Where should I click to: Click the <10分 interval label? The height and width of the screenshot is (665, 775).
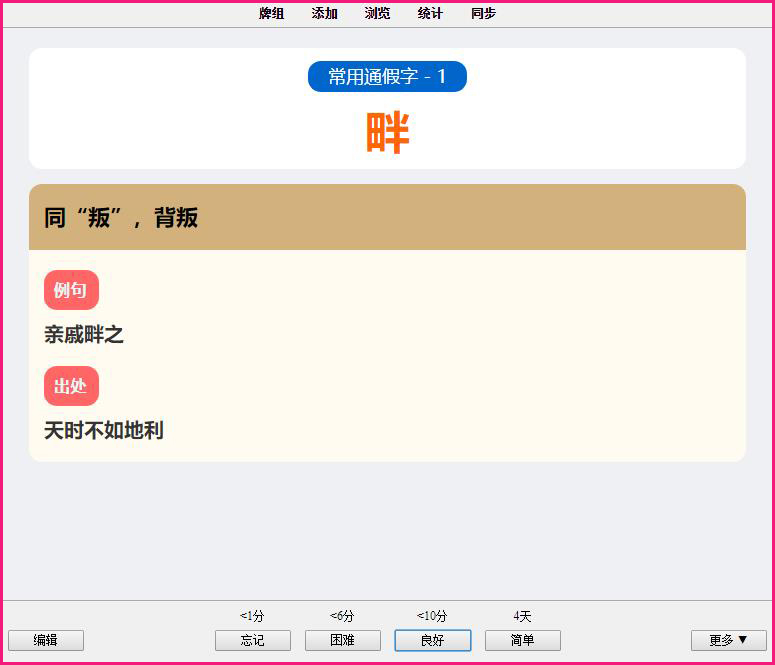(432, 616)
